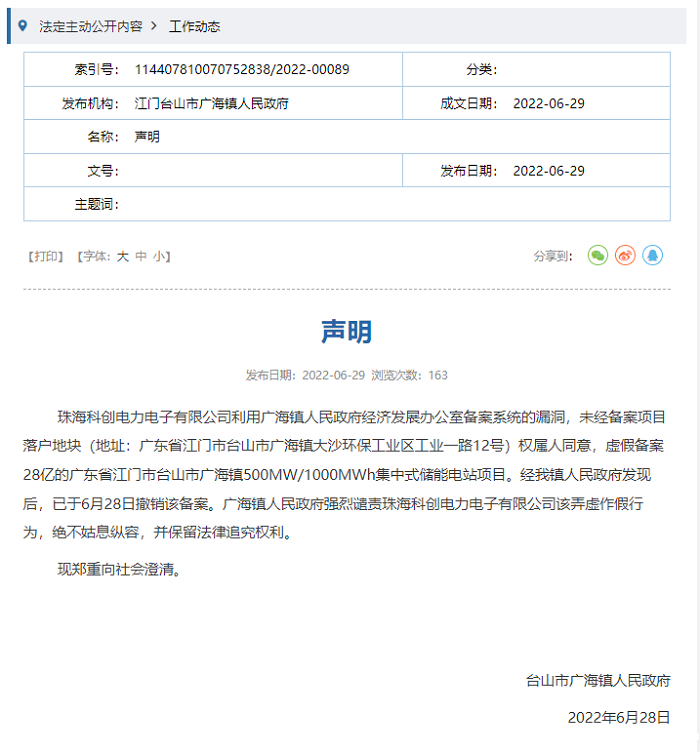This screenshot has height=752, width=700.
Task: Share the statement to Weibo
Action: (625, 256)
